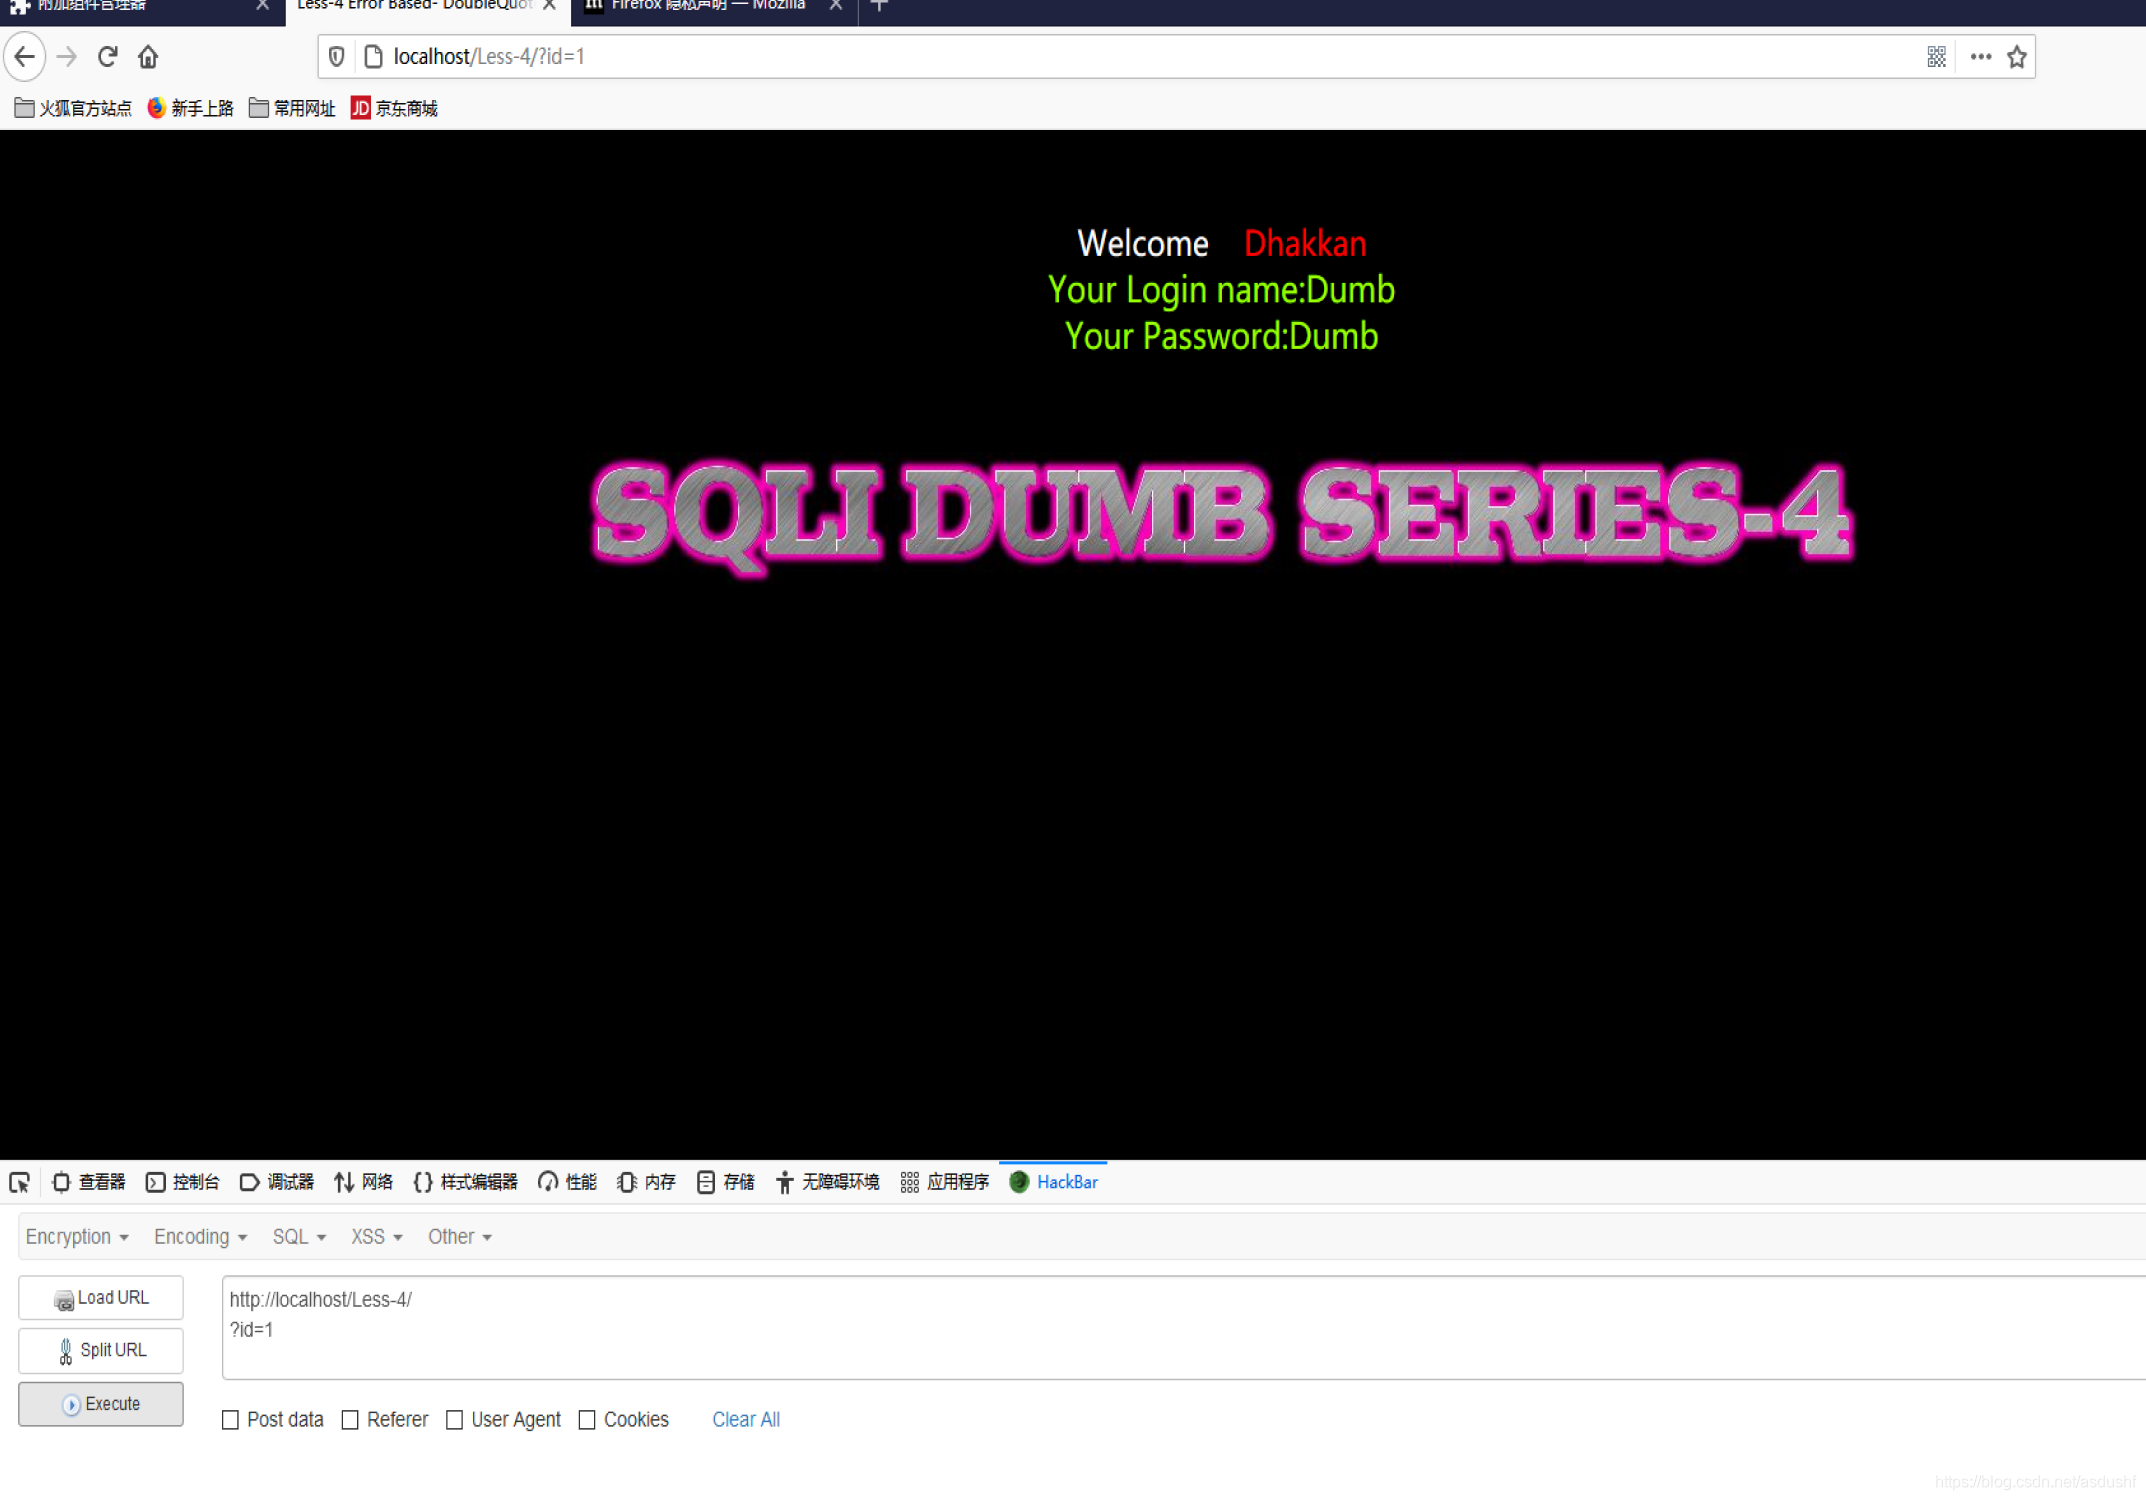Click the Split URL button

coord(101,1350)
